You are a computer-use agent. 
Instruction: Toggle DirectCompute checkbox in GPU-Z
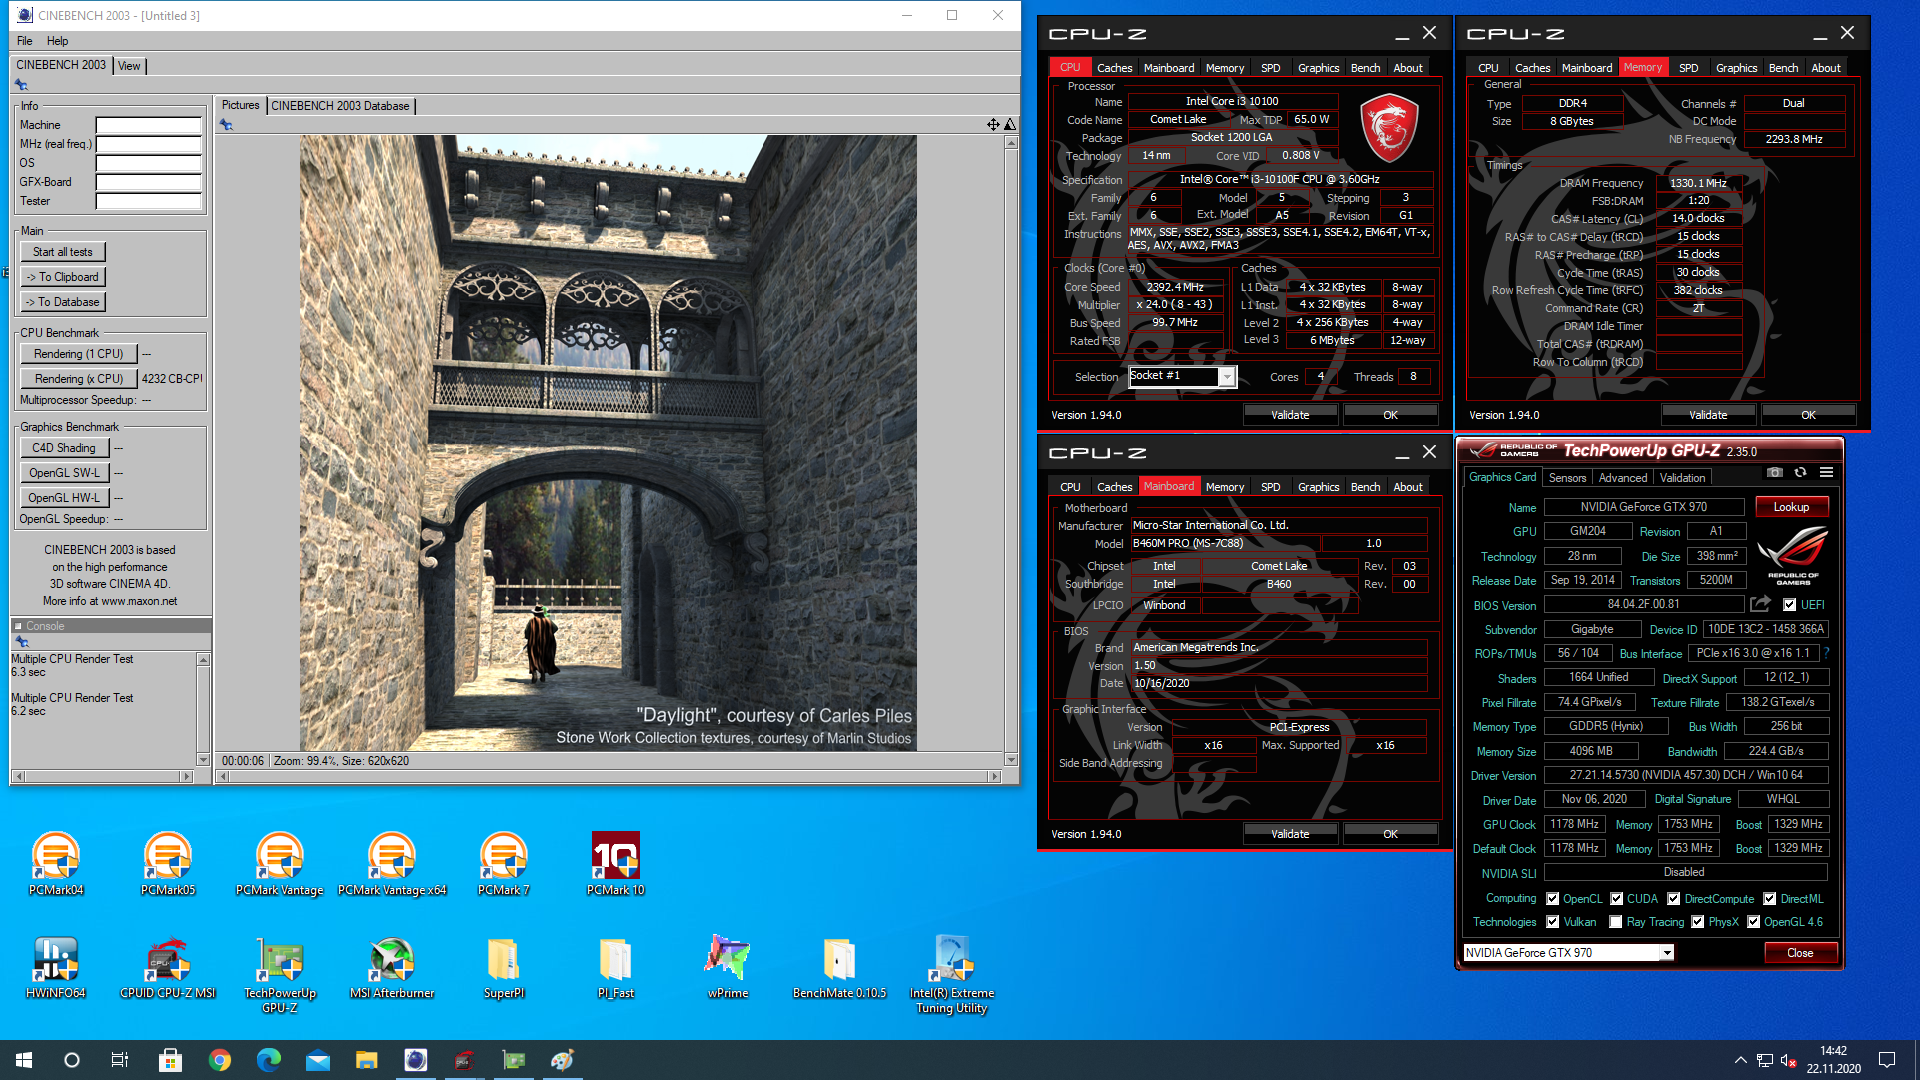1675,899
